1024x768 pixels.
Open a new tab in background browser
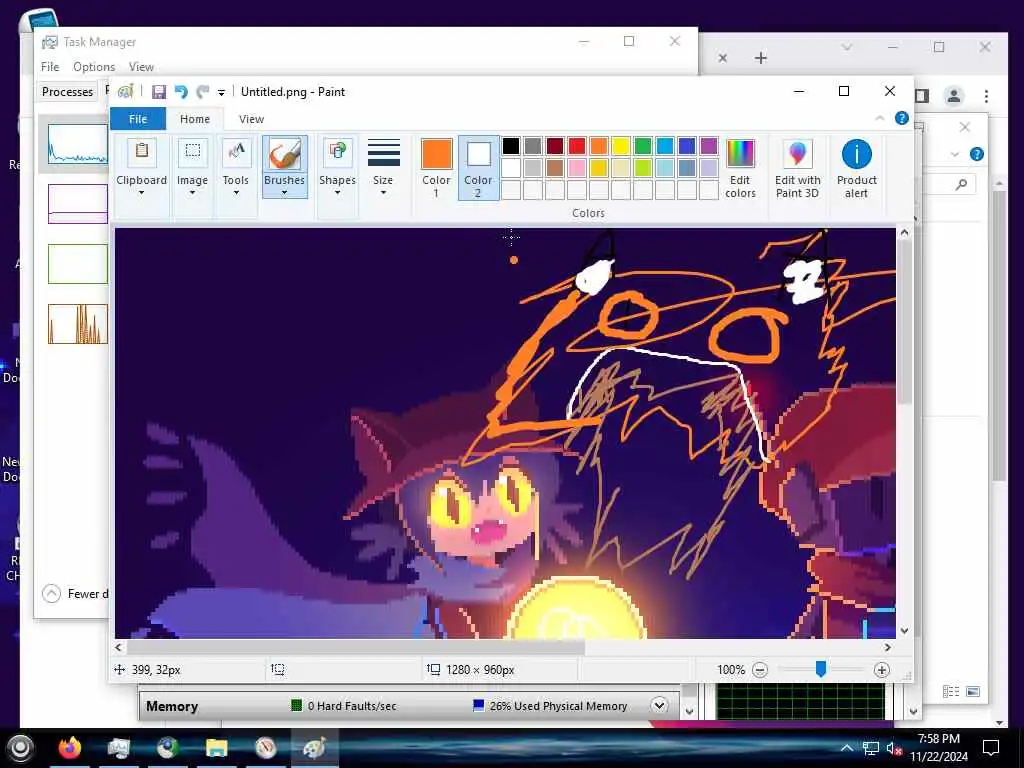[x=761, y=58]
